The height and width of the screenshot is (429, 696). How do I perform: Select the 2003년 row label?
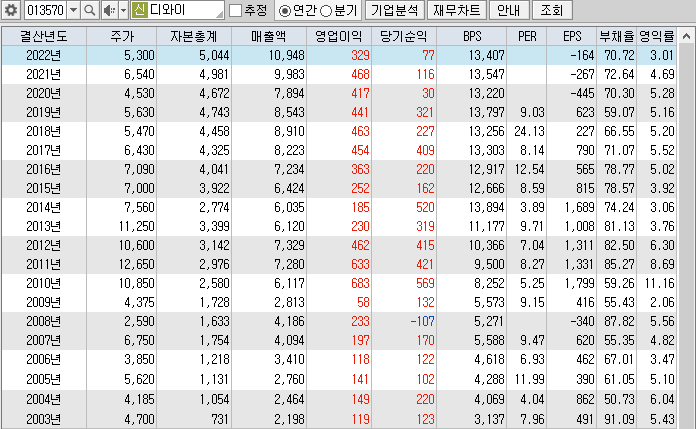[x=44, y=419]
